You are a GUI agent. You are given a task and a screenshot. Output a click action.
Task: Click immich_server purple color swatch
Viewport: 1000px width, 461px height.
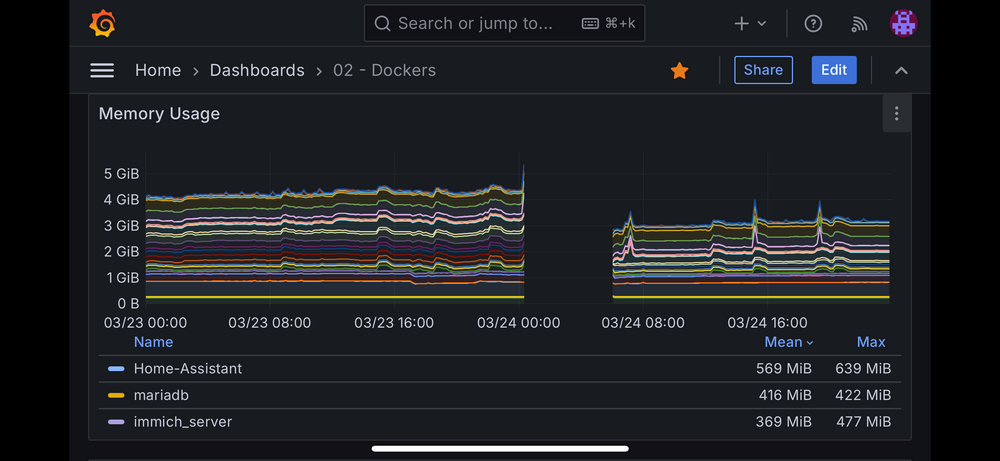116,422
